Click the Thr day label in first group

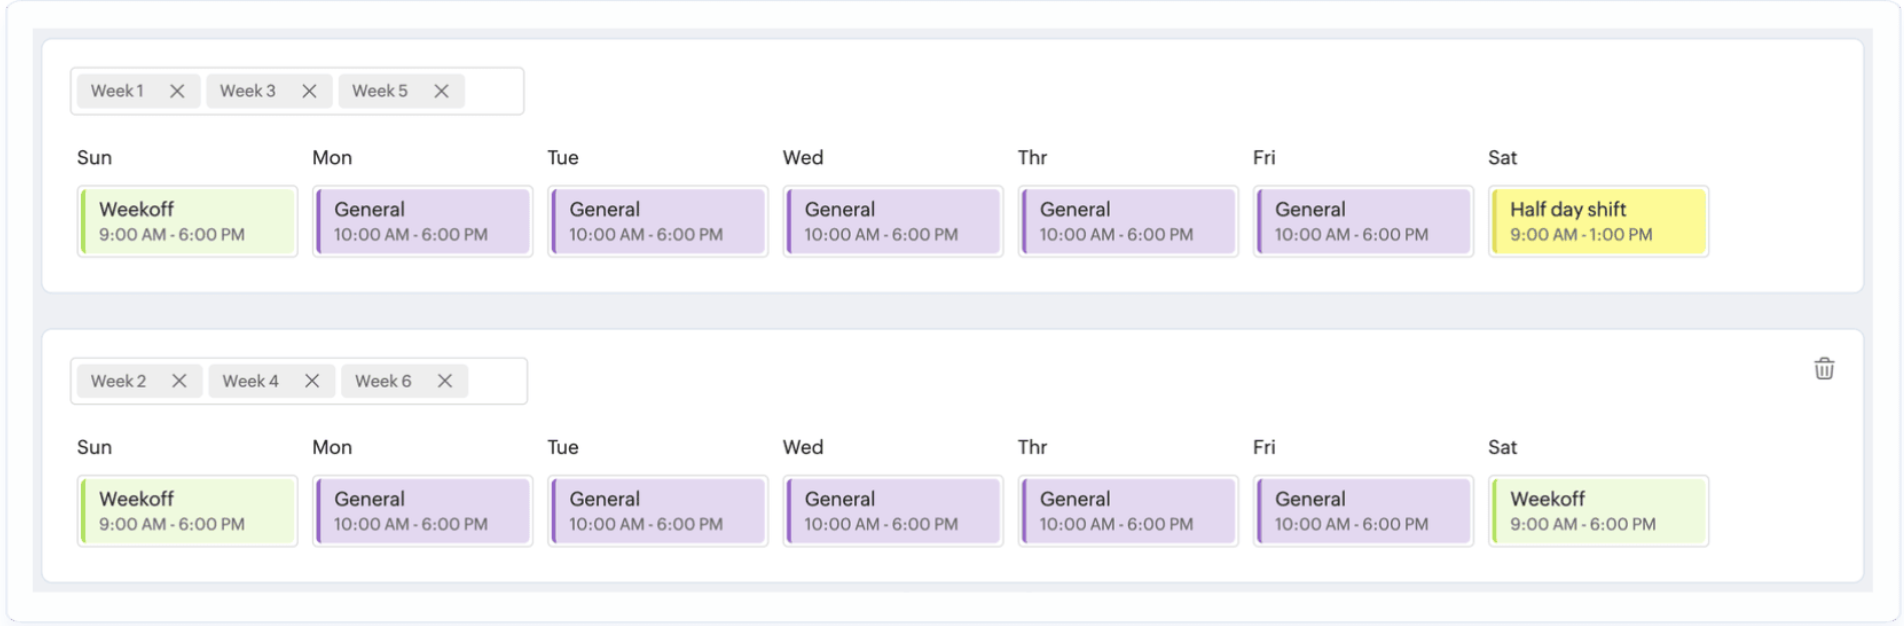(1032, 157)
